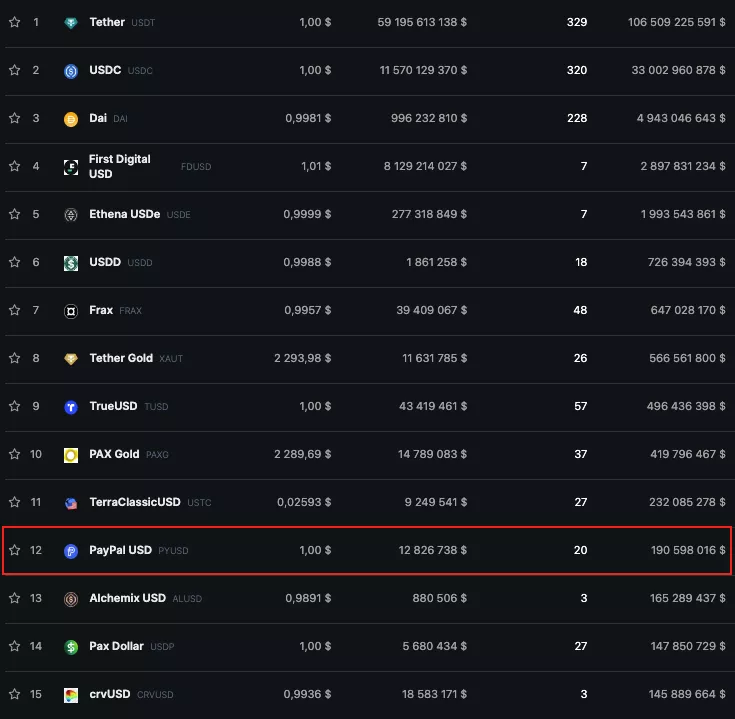Click the TrueUSD coin logo icon
The height and width of the screenshot is (719, 735).
coord(71,407)
